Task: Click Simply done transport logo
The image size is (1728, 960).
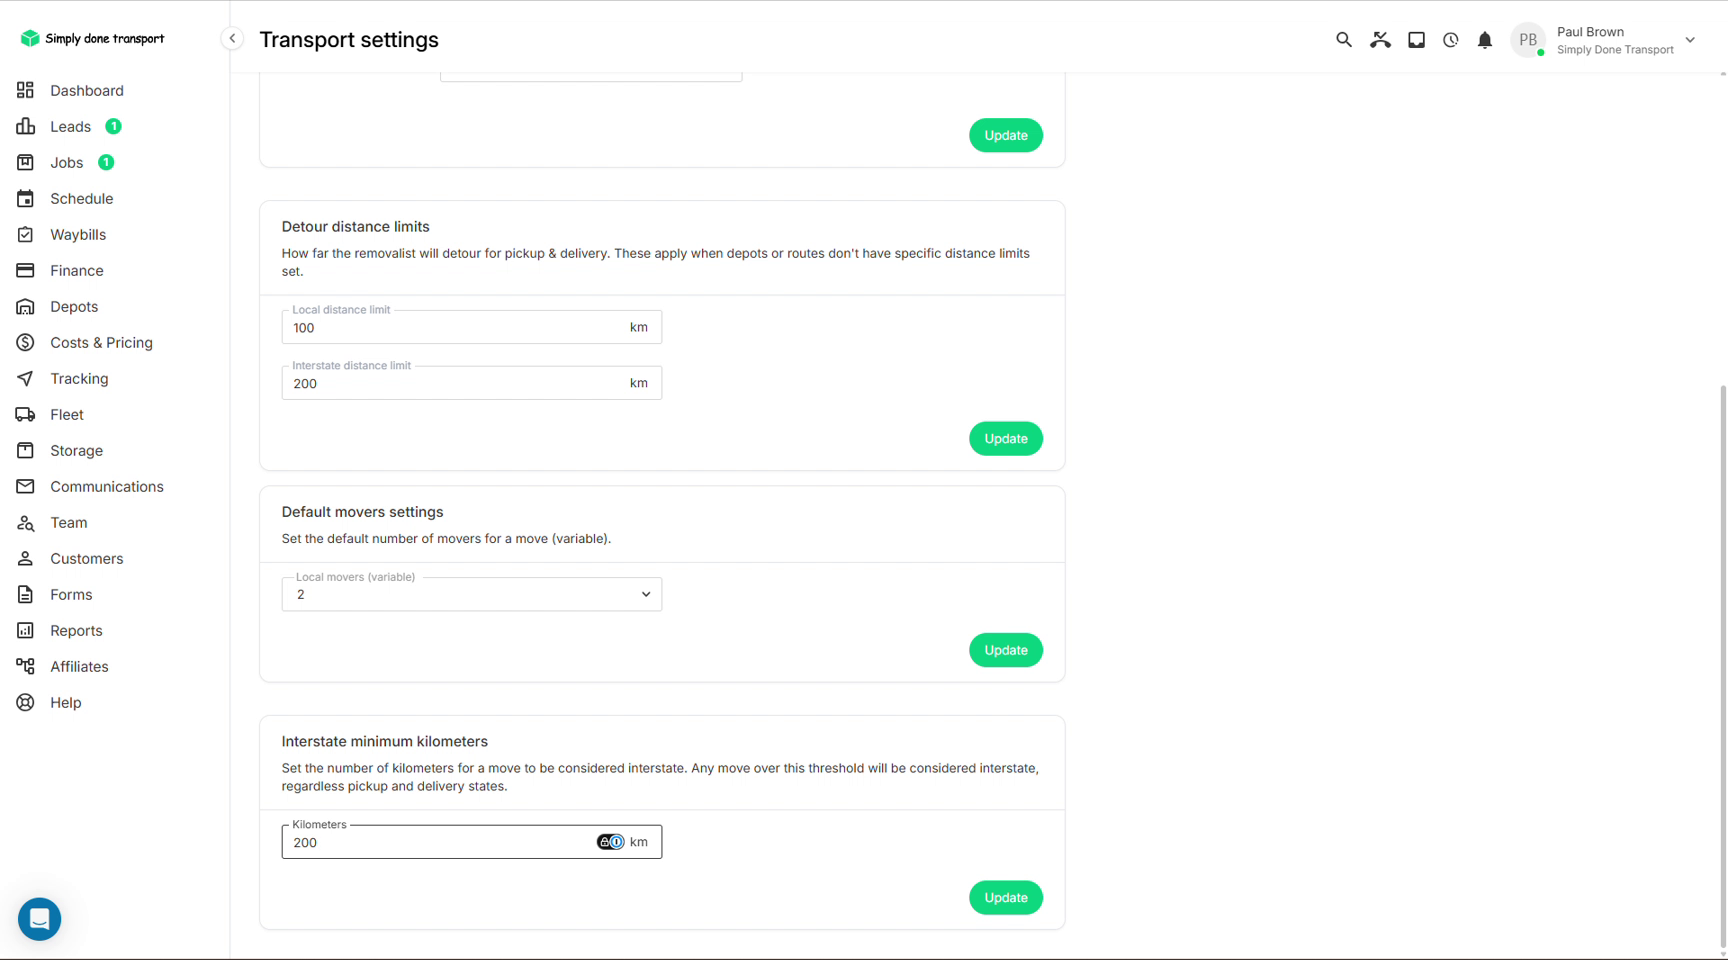Action: tap(92, 38)
